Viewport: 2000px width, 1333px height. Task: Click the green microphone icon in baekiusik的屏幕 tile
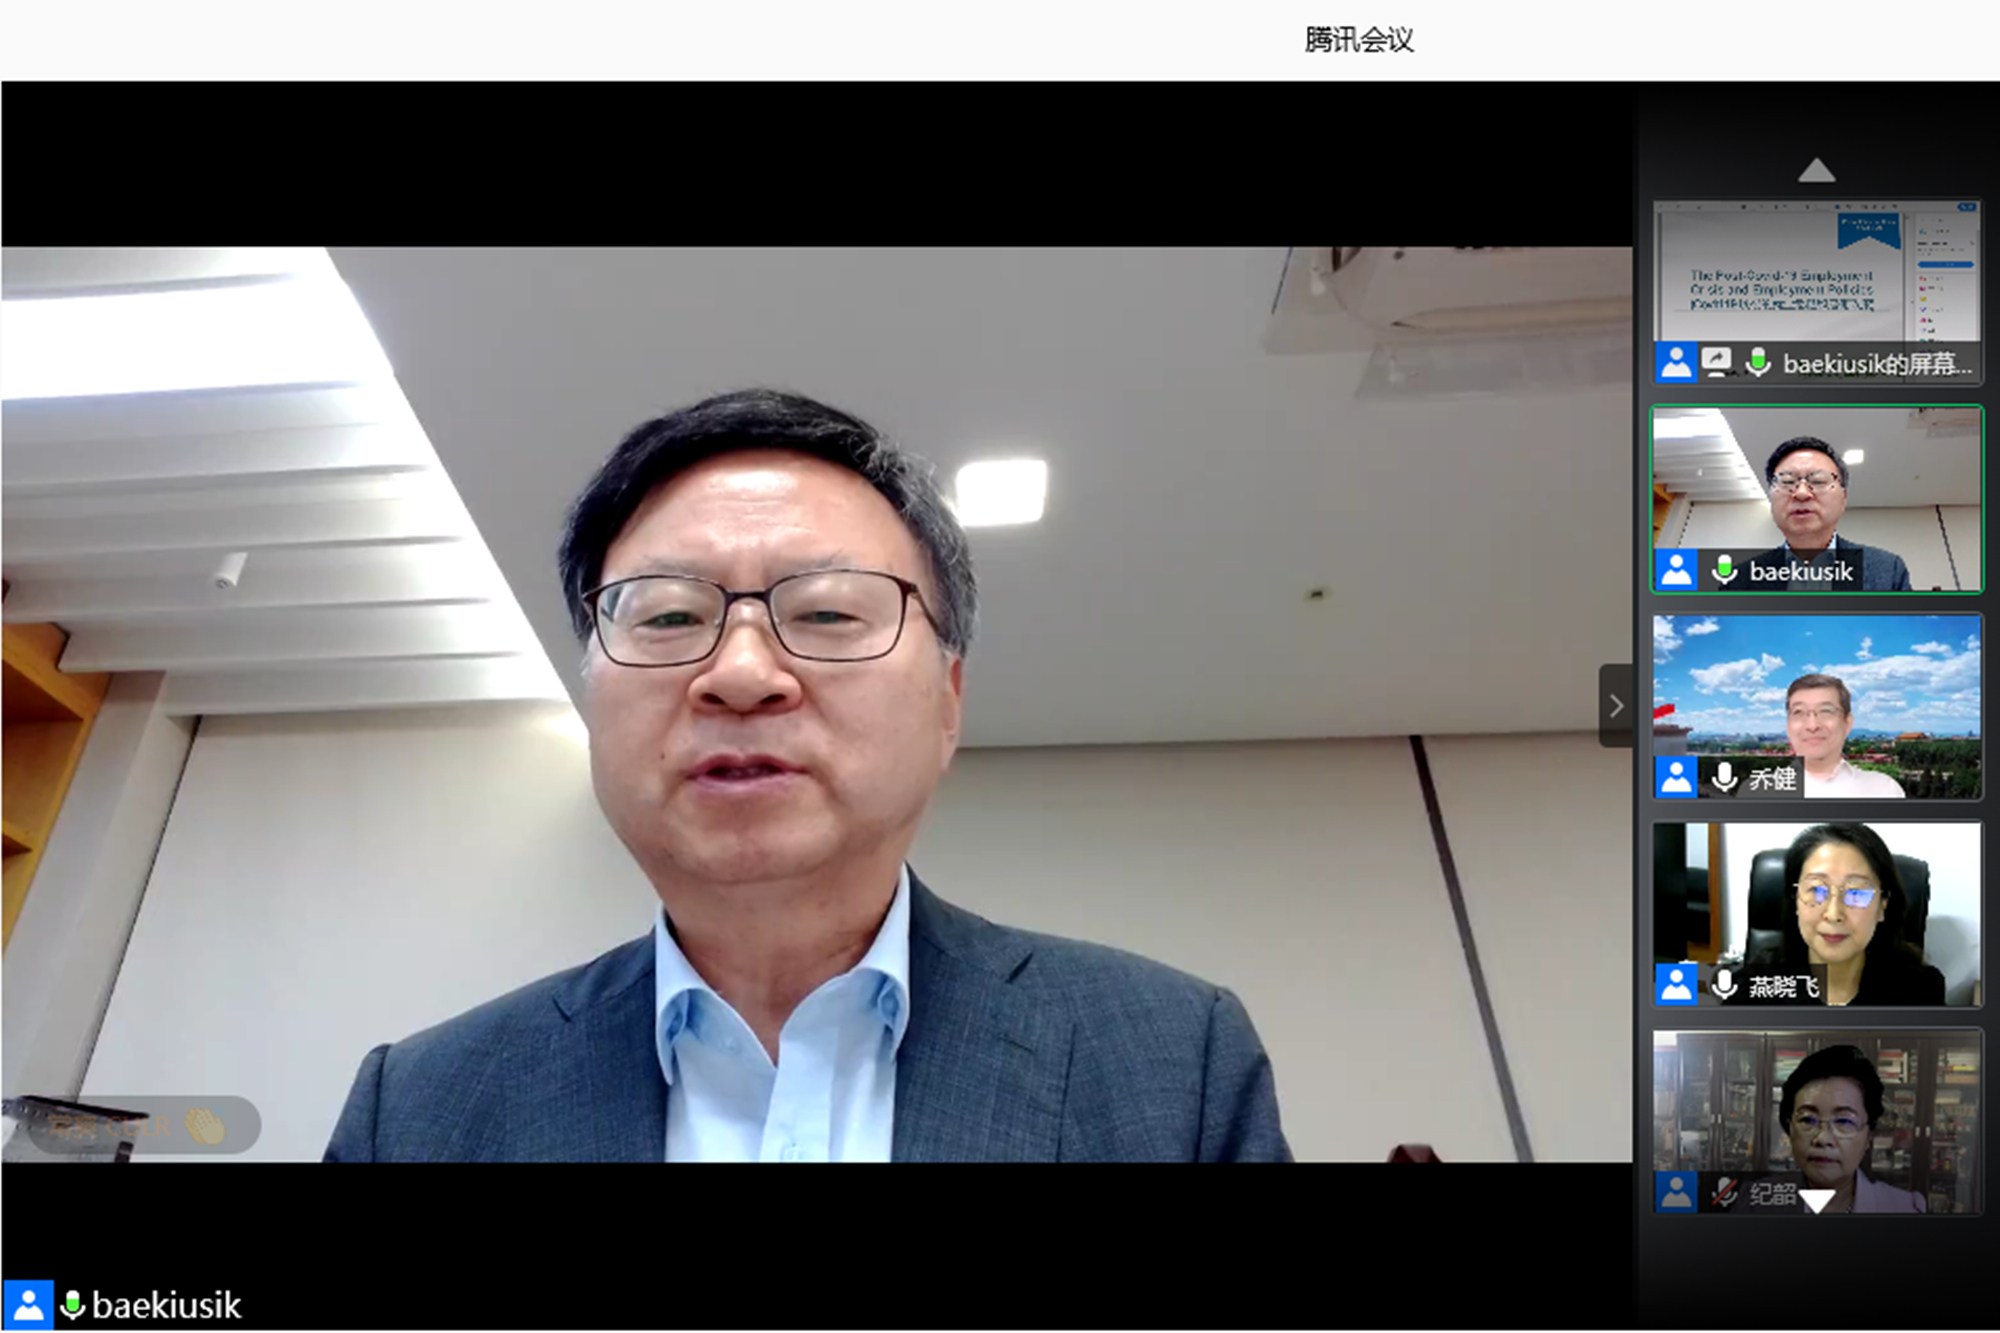pos(1757,362)
